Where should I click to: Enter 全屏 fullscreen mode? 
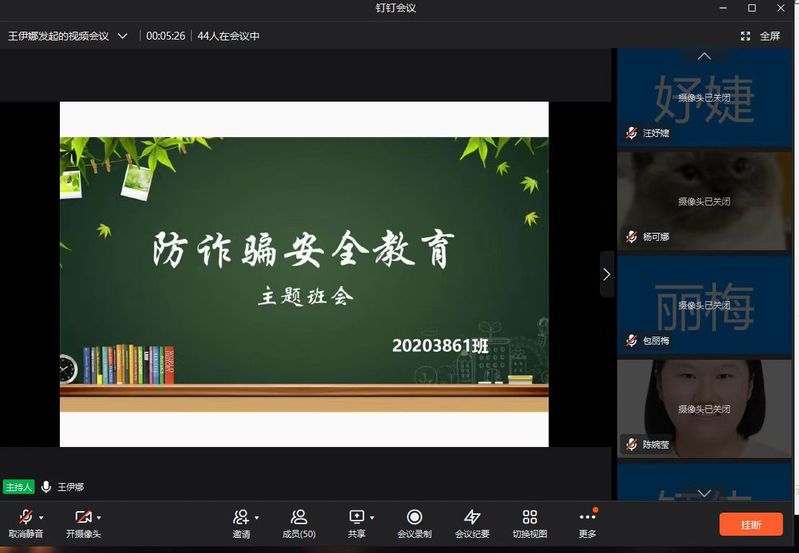tap(760, 36)
